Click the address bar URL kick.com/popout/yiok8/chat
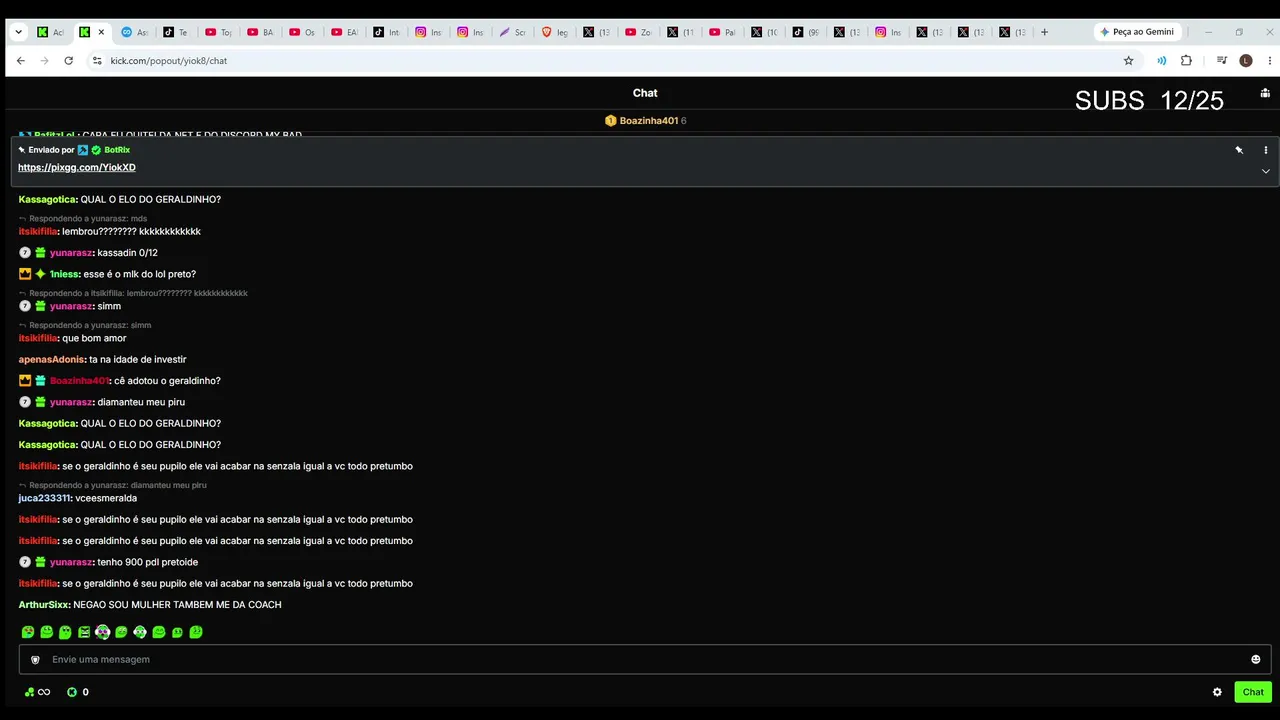The height and width of the screenshot is (720, 1280). click(x=168, y=61)
